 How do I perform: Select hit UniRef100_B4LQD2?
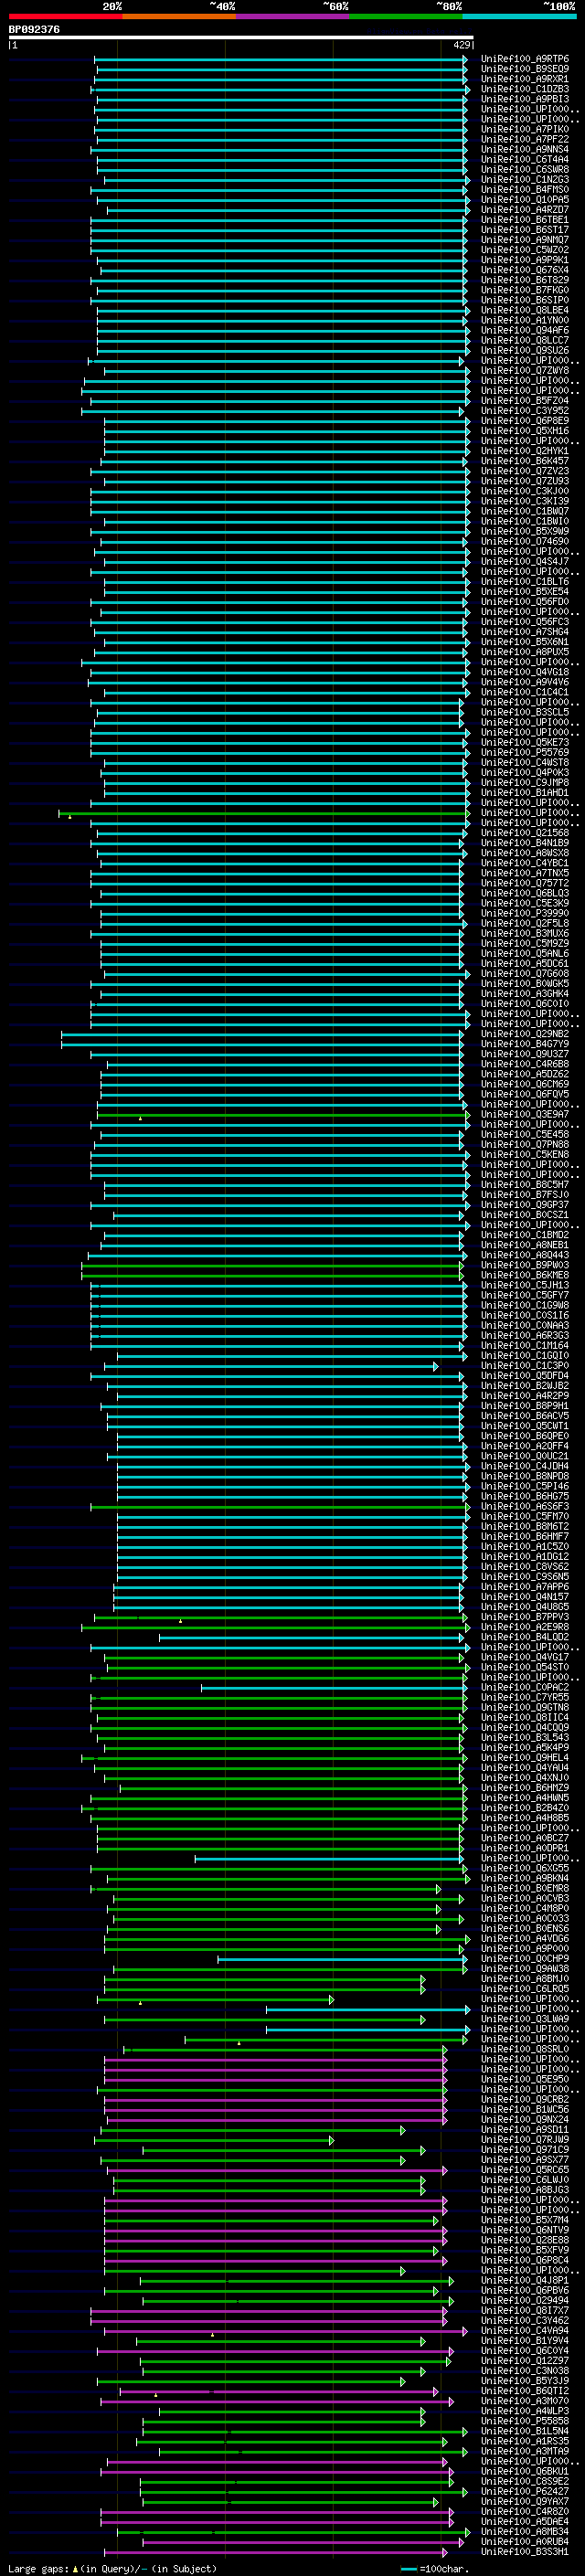tap(524, 1638)
